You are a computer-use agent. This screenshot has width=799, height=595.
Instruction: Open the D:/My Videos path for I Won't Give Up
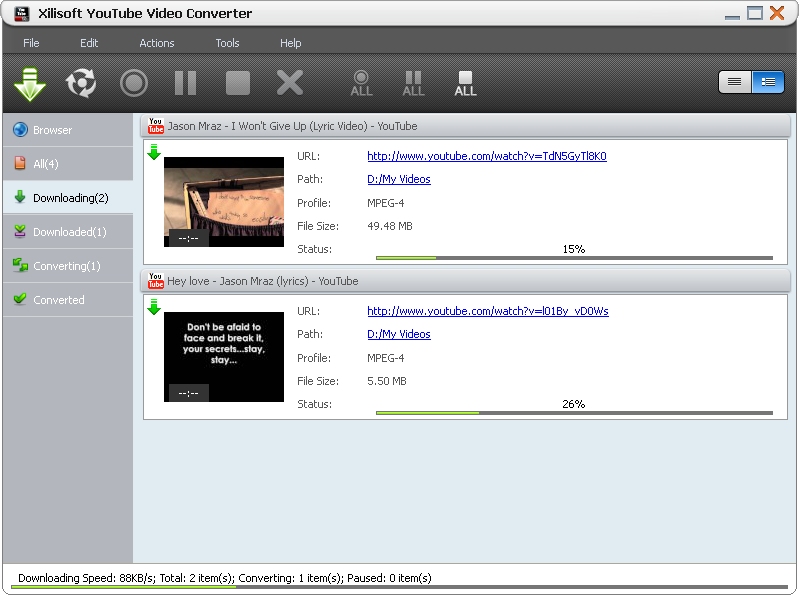pyautogui.click(x=399, y=179)
